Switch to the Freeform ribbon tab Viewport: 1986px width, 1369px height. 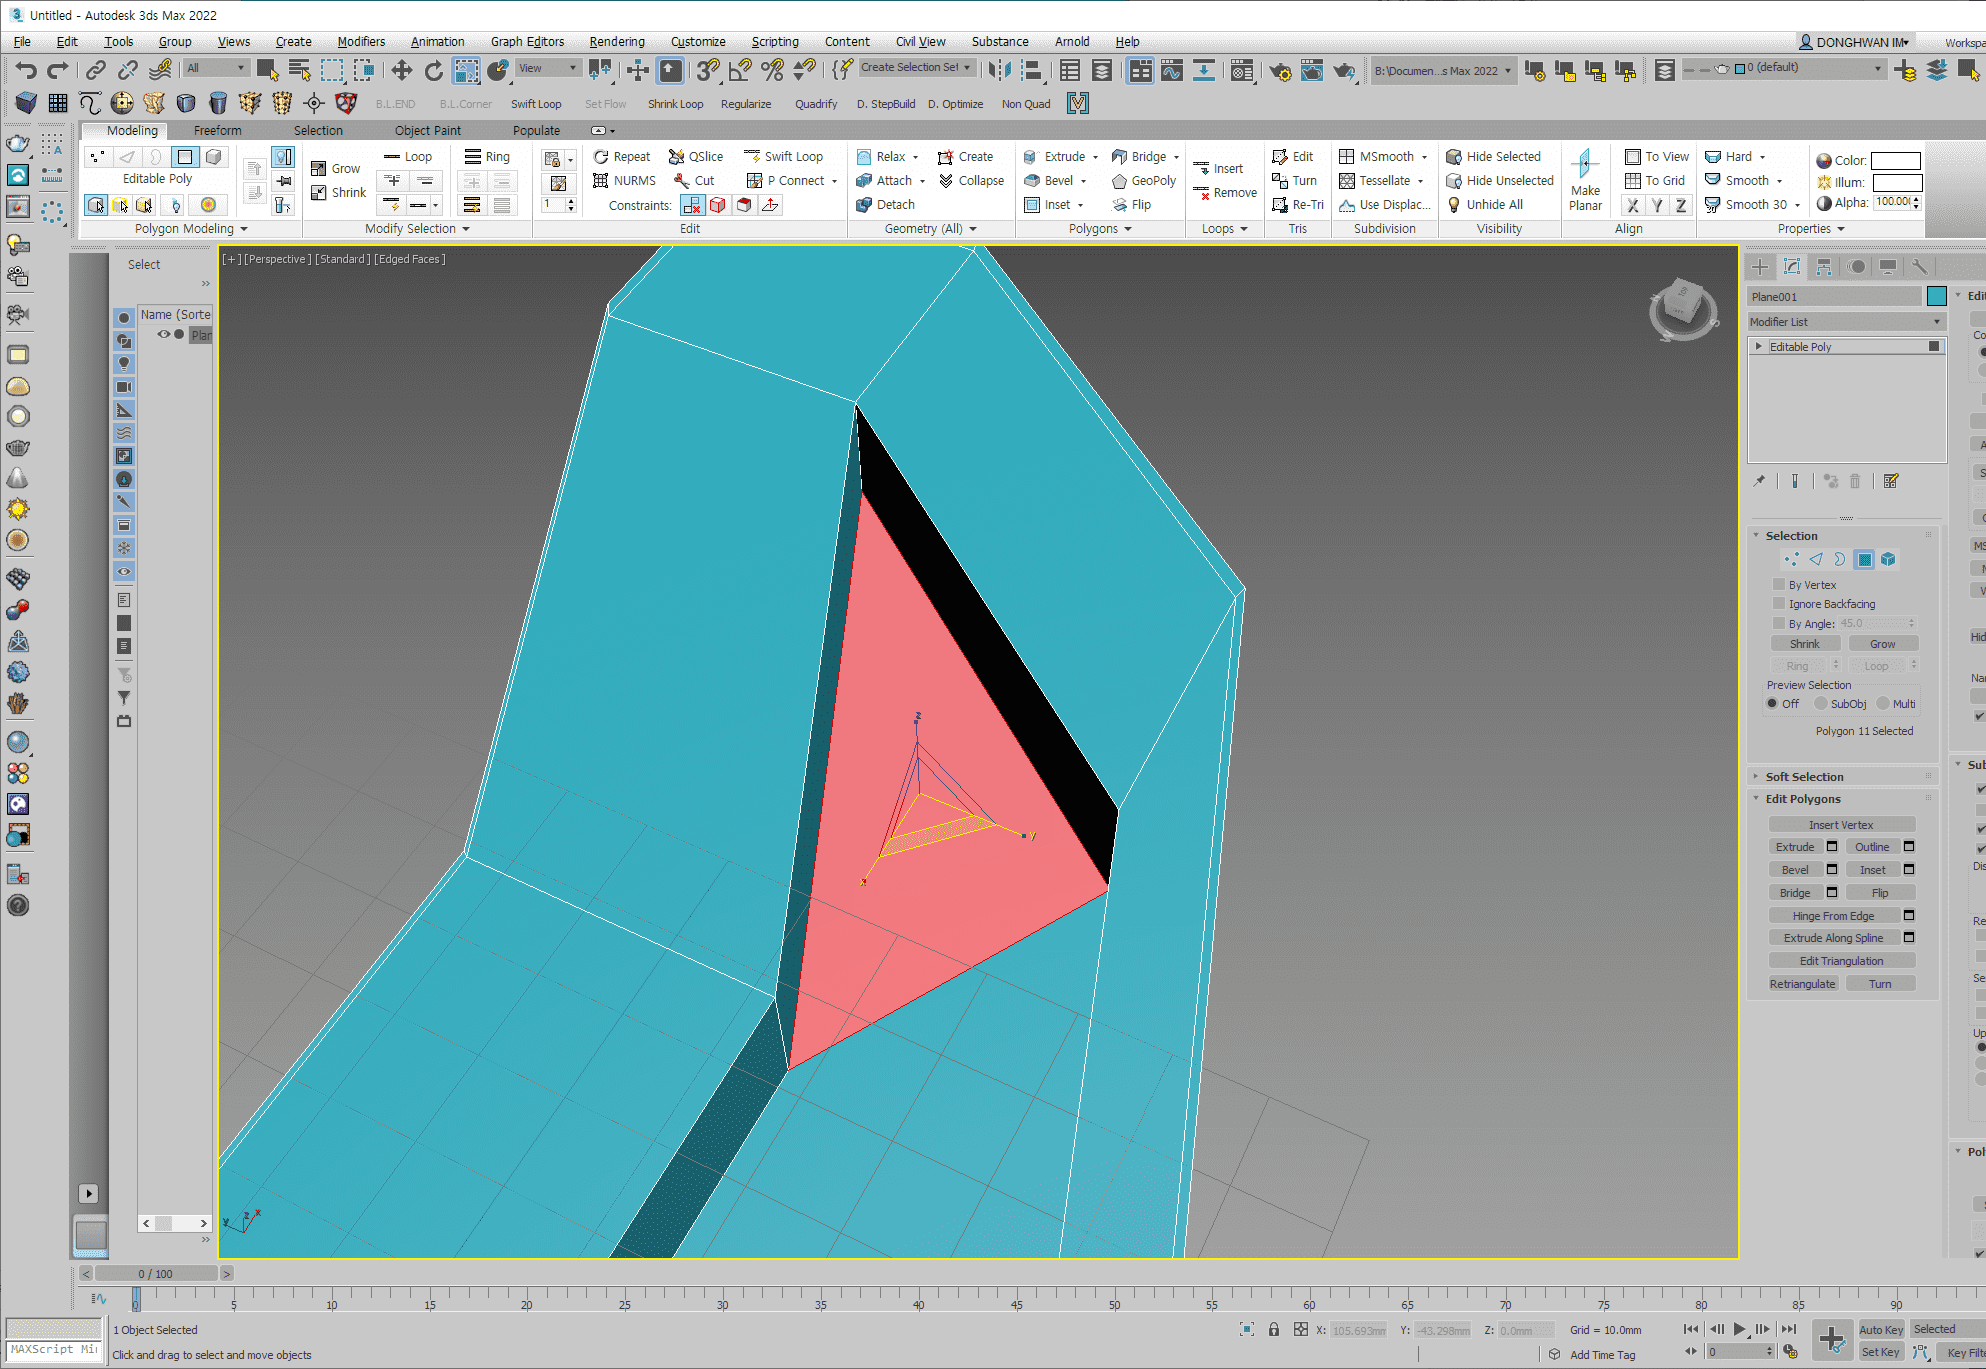(217, 131)
